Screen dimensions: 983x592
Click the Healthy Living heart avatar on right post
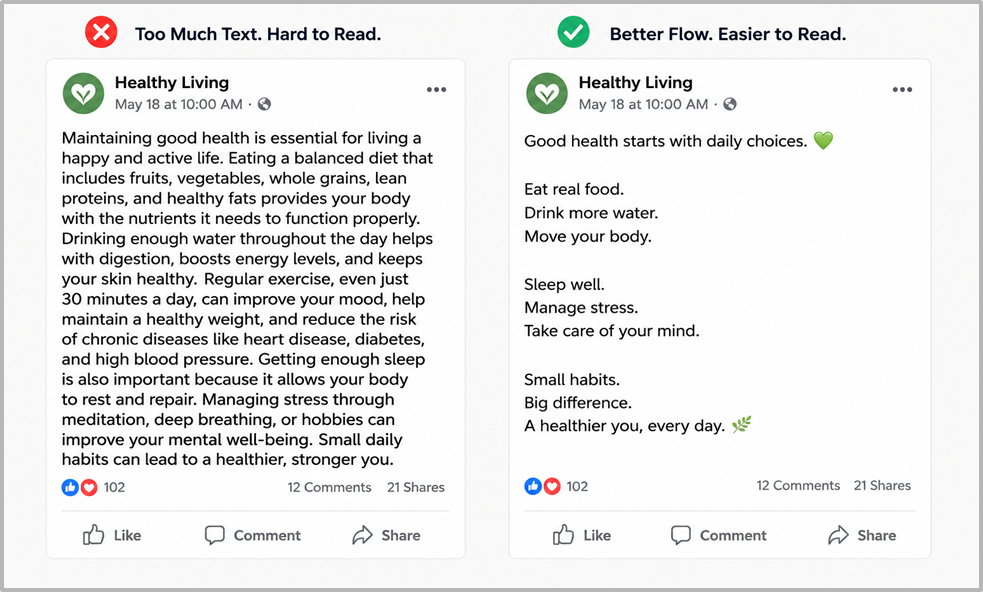tap(547, 93)
